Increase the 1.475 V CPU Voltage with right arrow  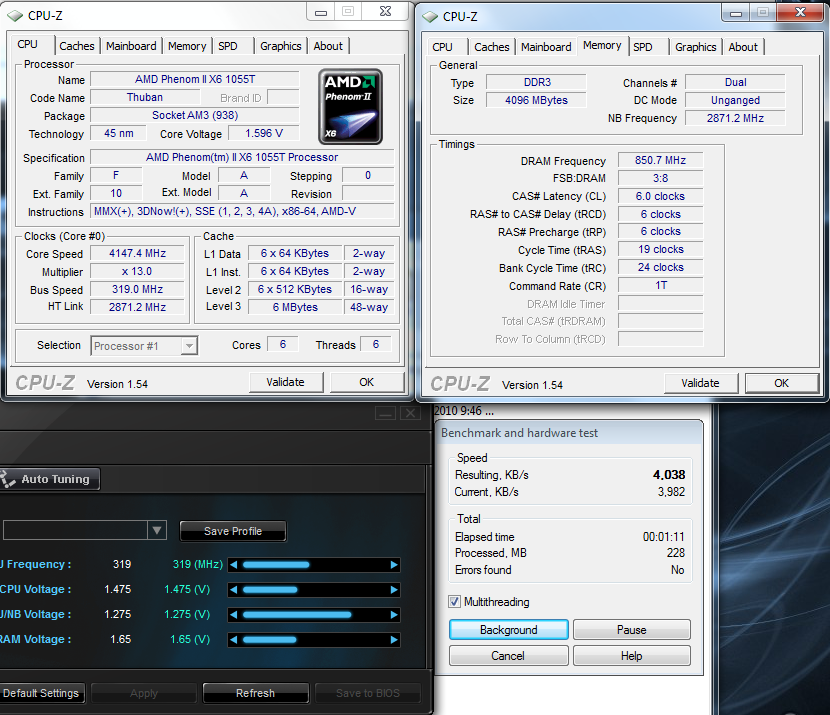[x=394, y=590]
